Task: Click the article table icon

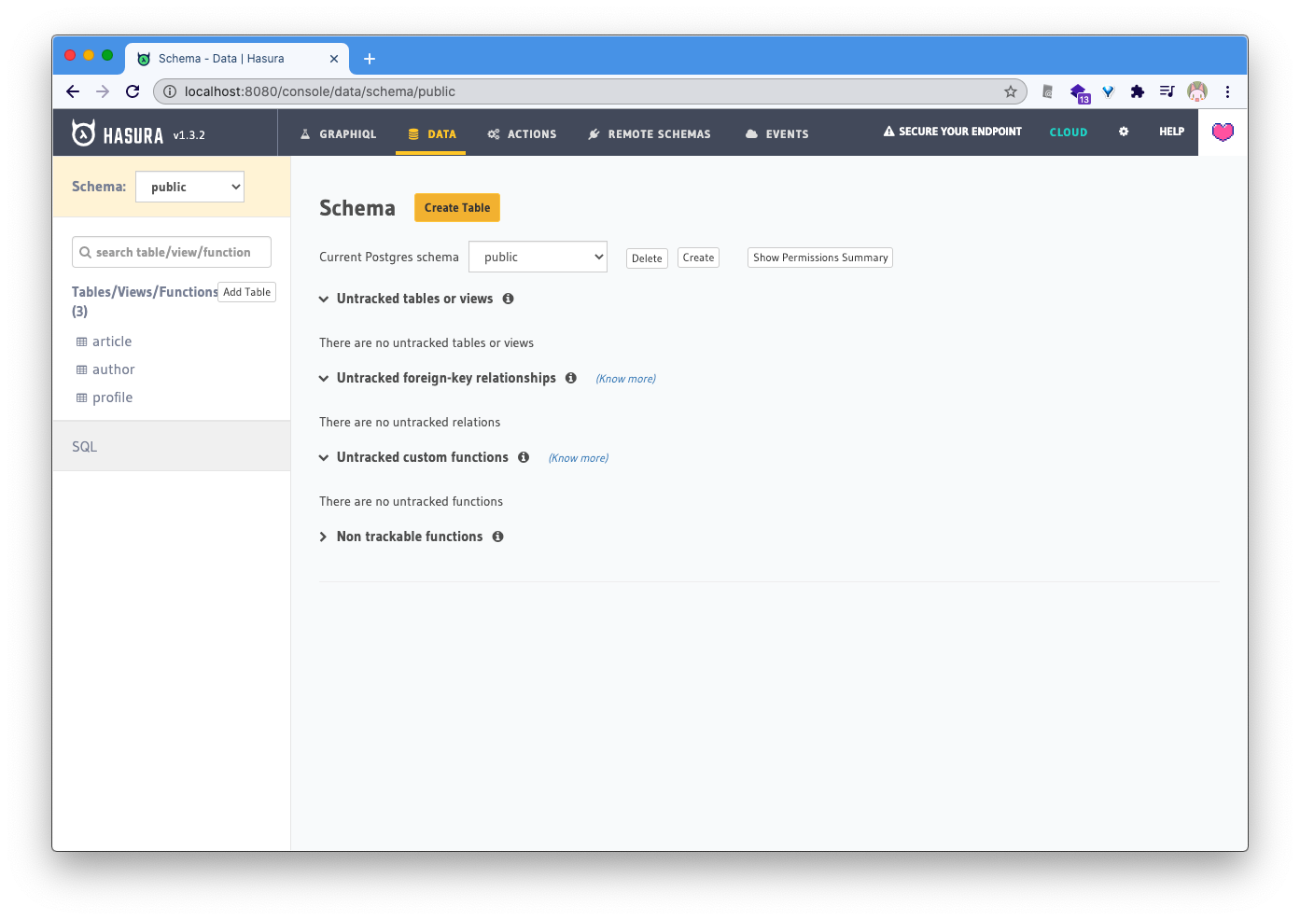Action: pyautogui.click(x=82, y=342)
